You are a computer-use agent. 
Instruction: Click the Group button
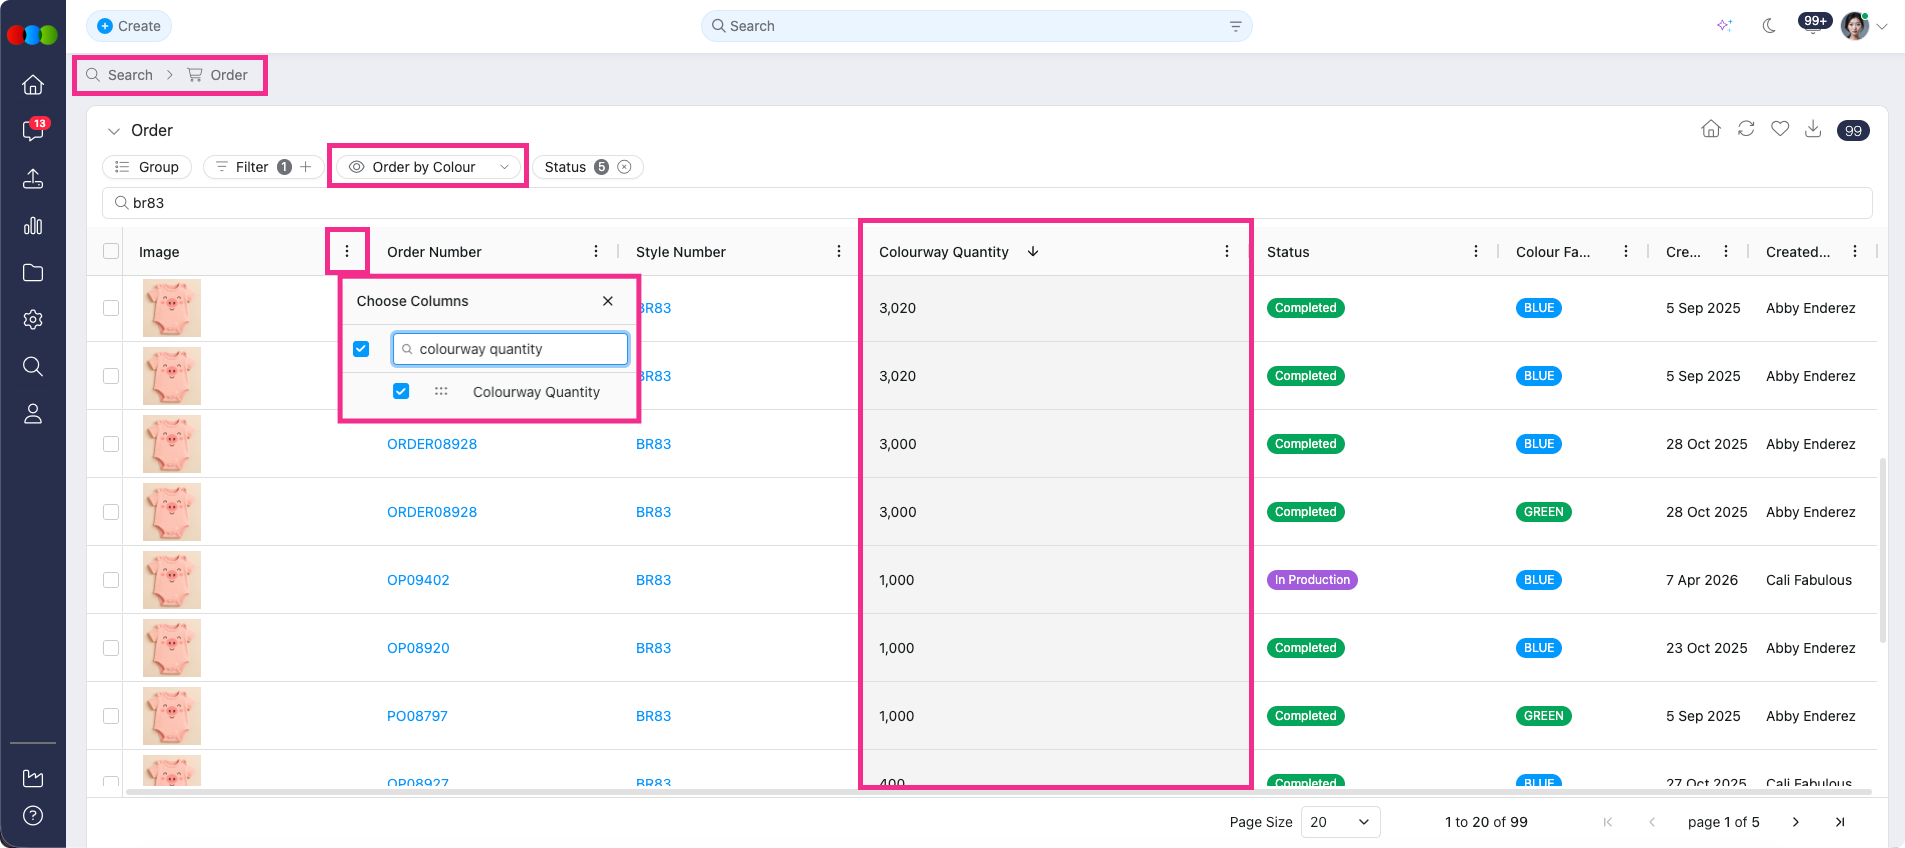pyautogui.click(x=147, y=167)
